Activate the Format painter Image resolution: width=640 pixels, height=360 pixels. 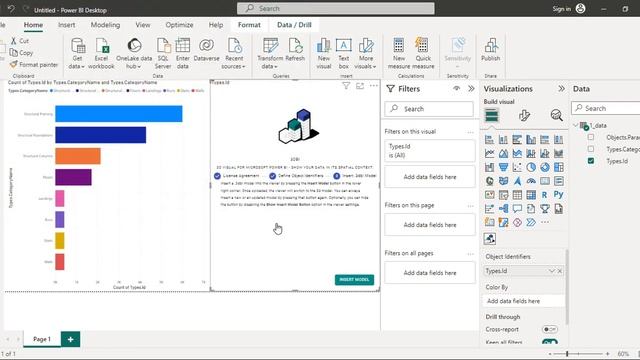coord(34,64)
